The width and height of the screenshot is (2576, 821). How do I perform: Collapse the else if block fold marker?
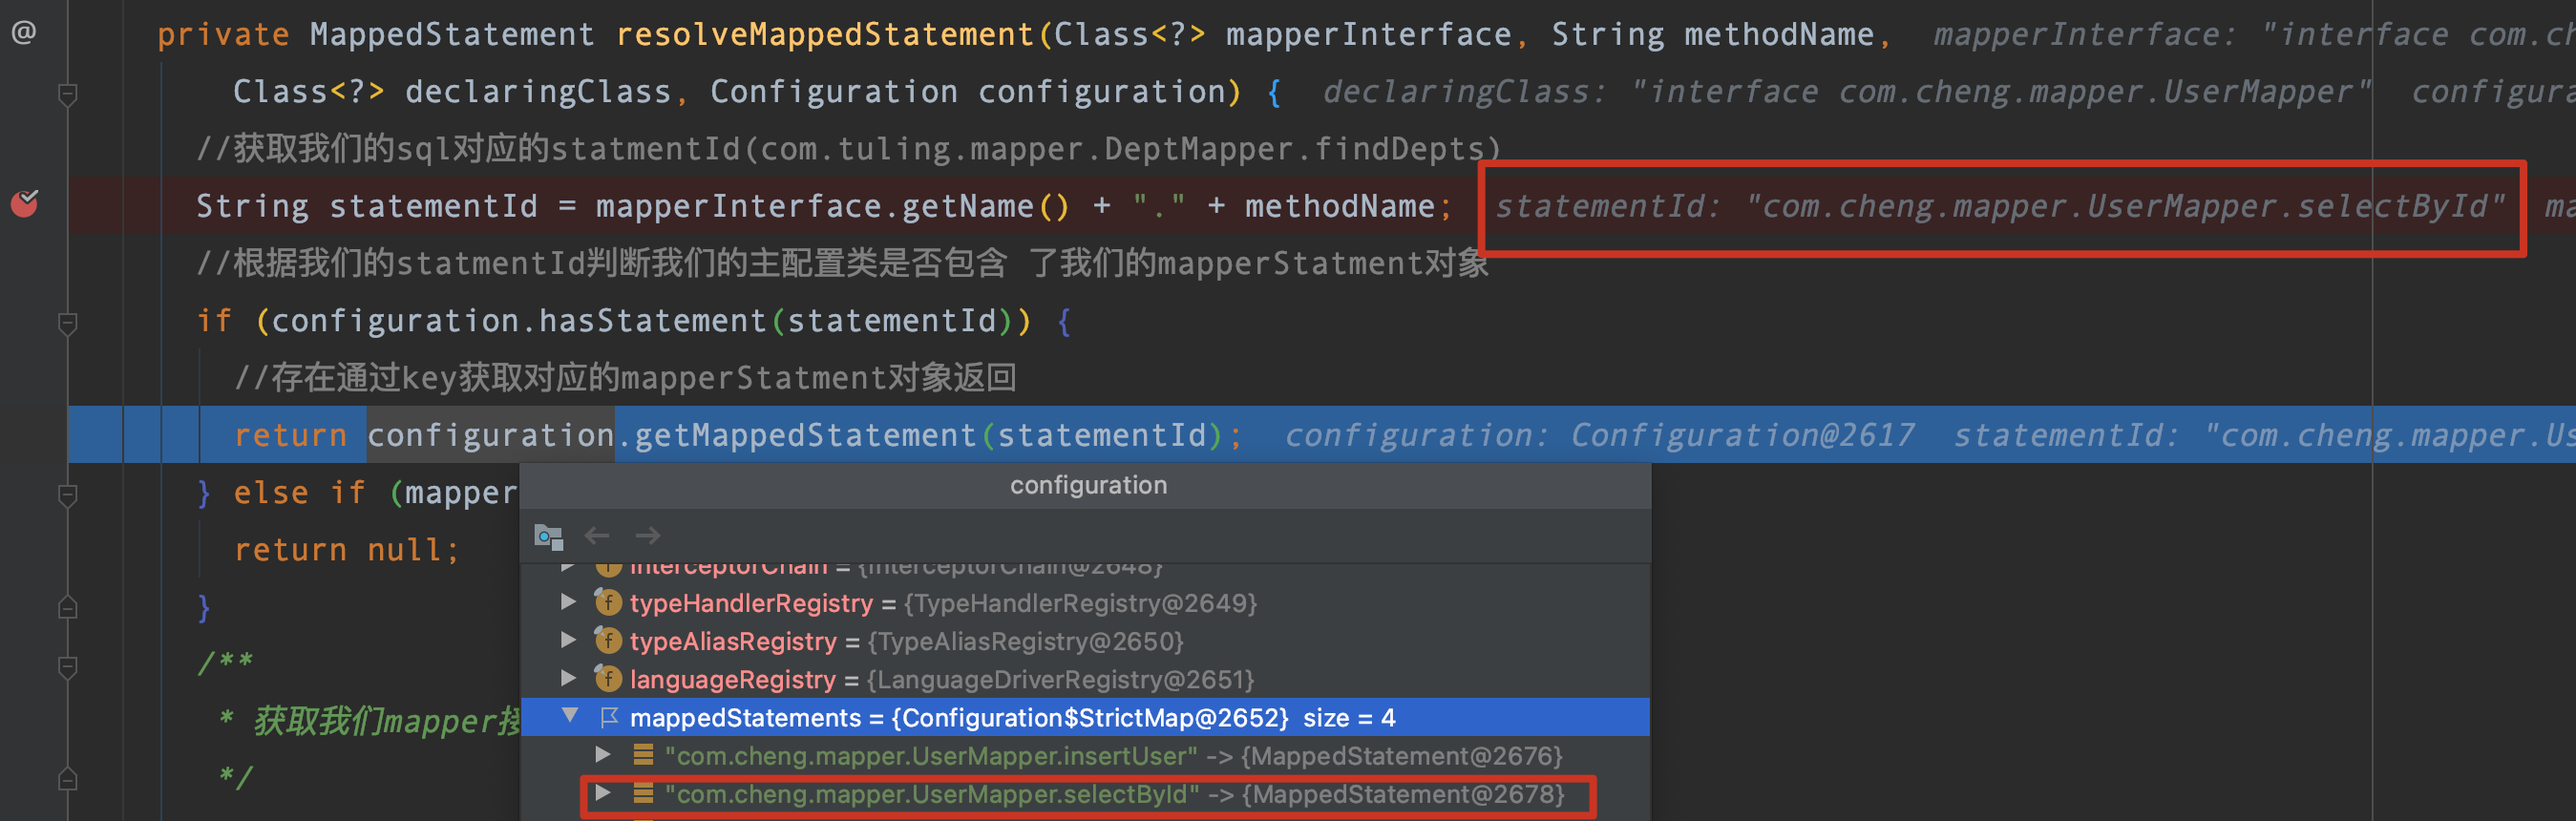pyautogui.click(x=68, y=495)
